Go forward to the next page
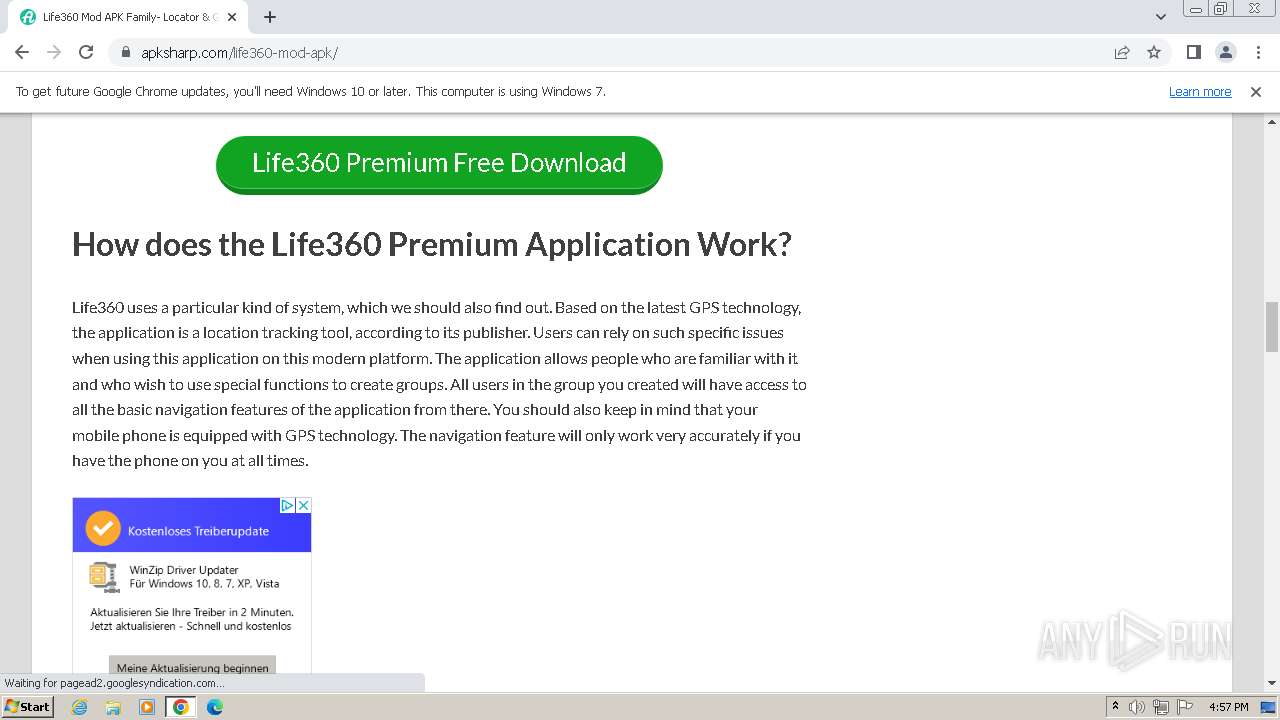Image resolution: width=1280 pixels, height=720 pixels. point(54,52)
